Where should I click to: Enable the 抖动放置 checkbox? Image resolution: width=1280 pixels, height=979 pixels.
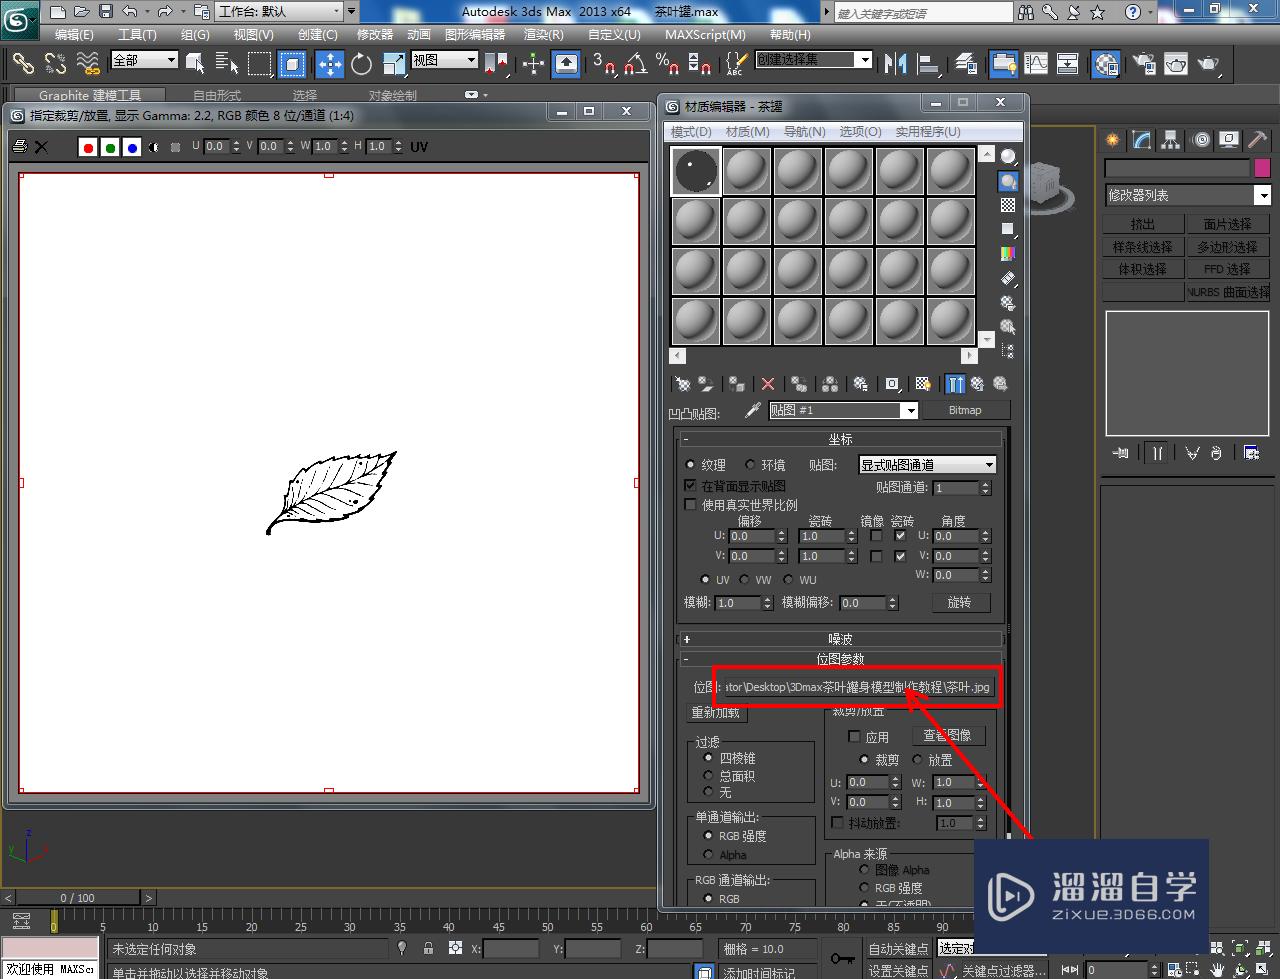tap(838, 823)
